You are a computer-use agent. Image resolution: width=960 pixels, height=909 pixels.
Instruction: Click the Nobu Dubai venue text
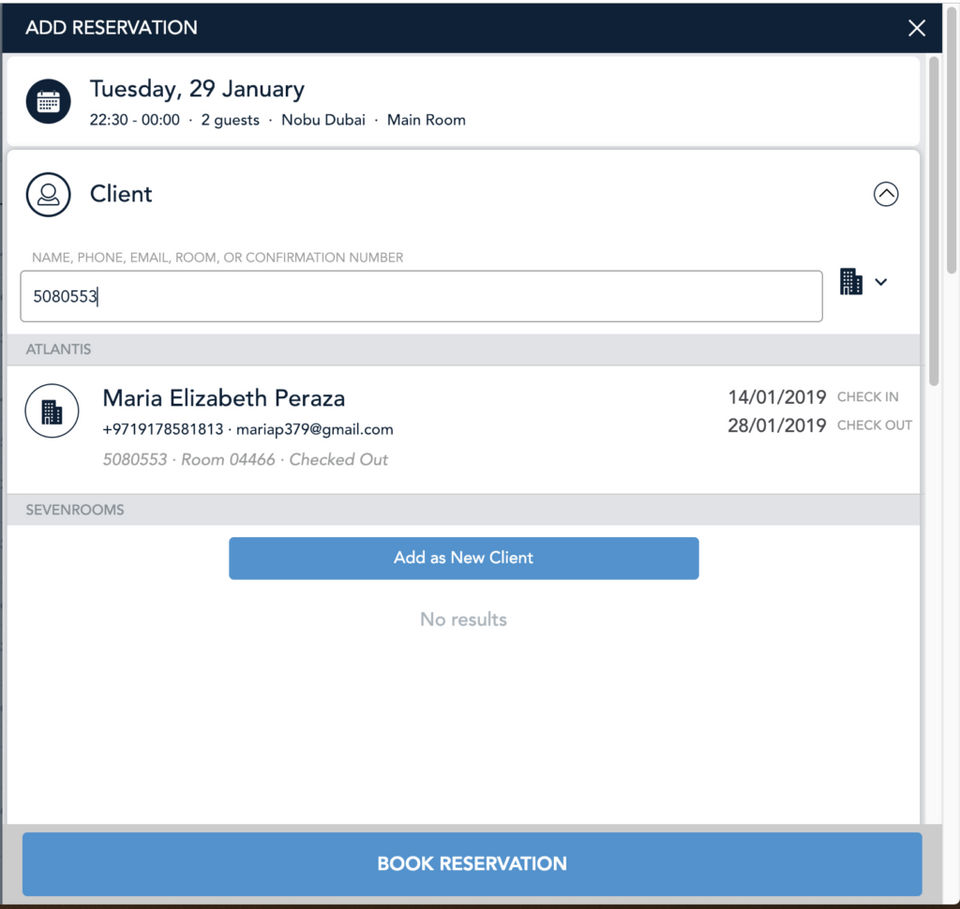tap(323, 120)
